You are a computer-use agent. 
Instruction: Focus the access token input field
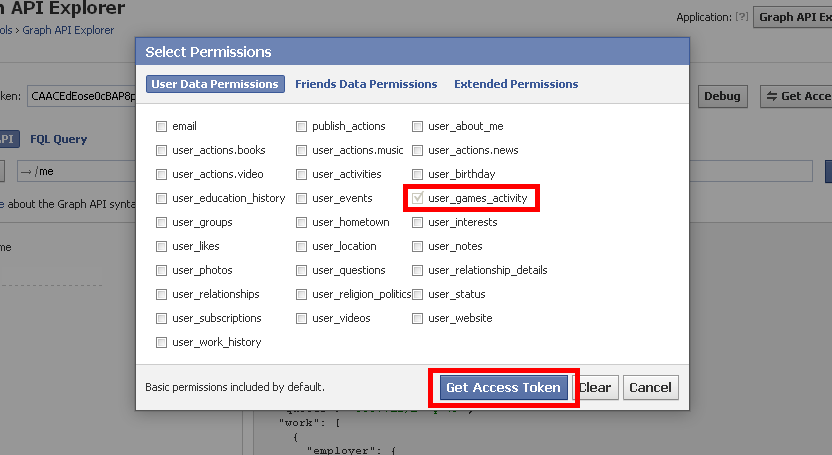coord(82,97)
